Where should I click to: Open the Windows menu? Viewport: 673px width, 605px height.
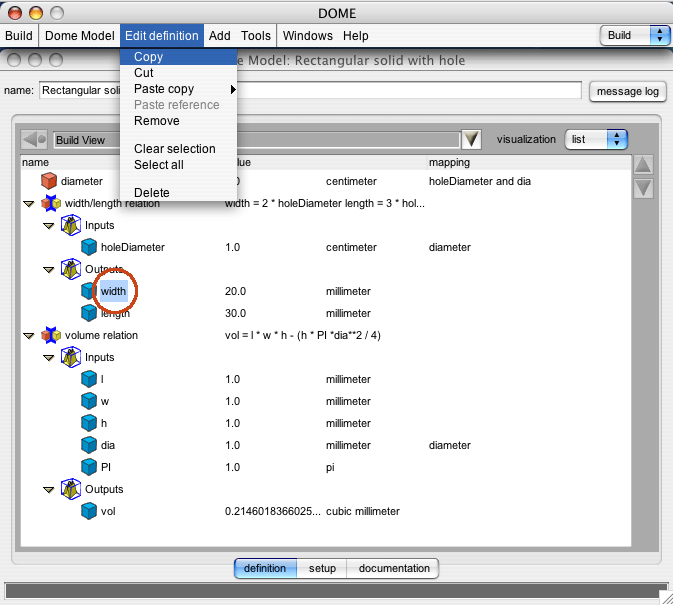[x=308, y=36]
